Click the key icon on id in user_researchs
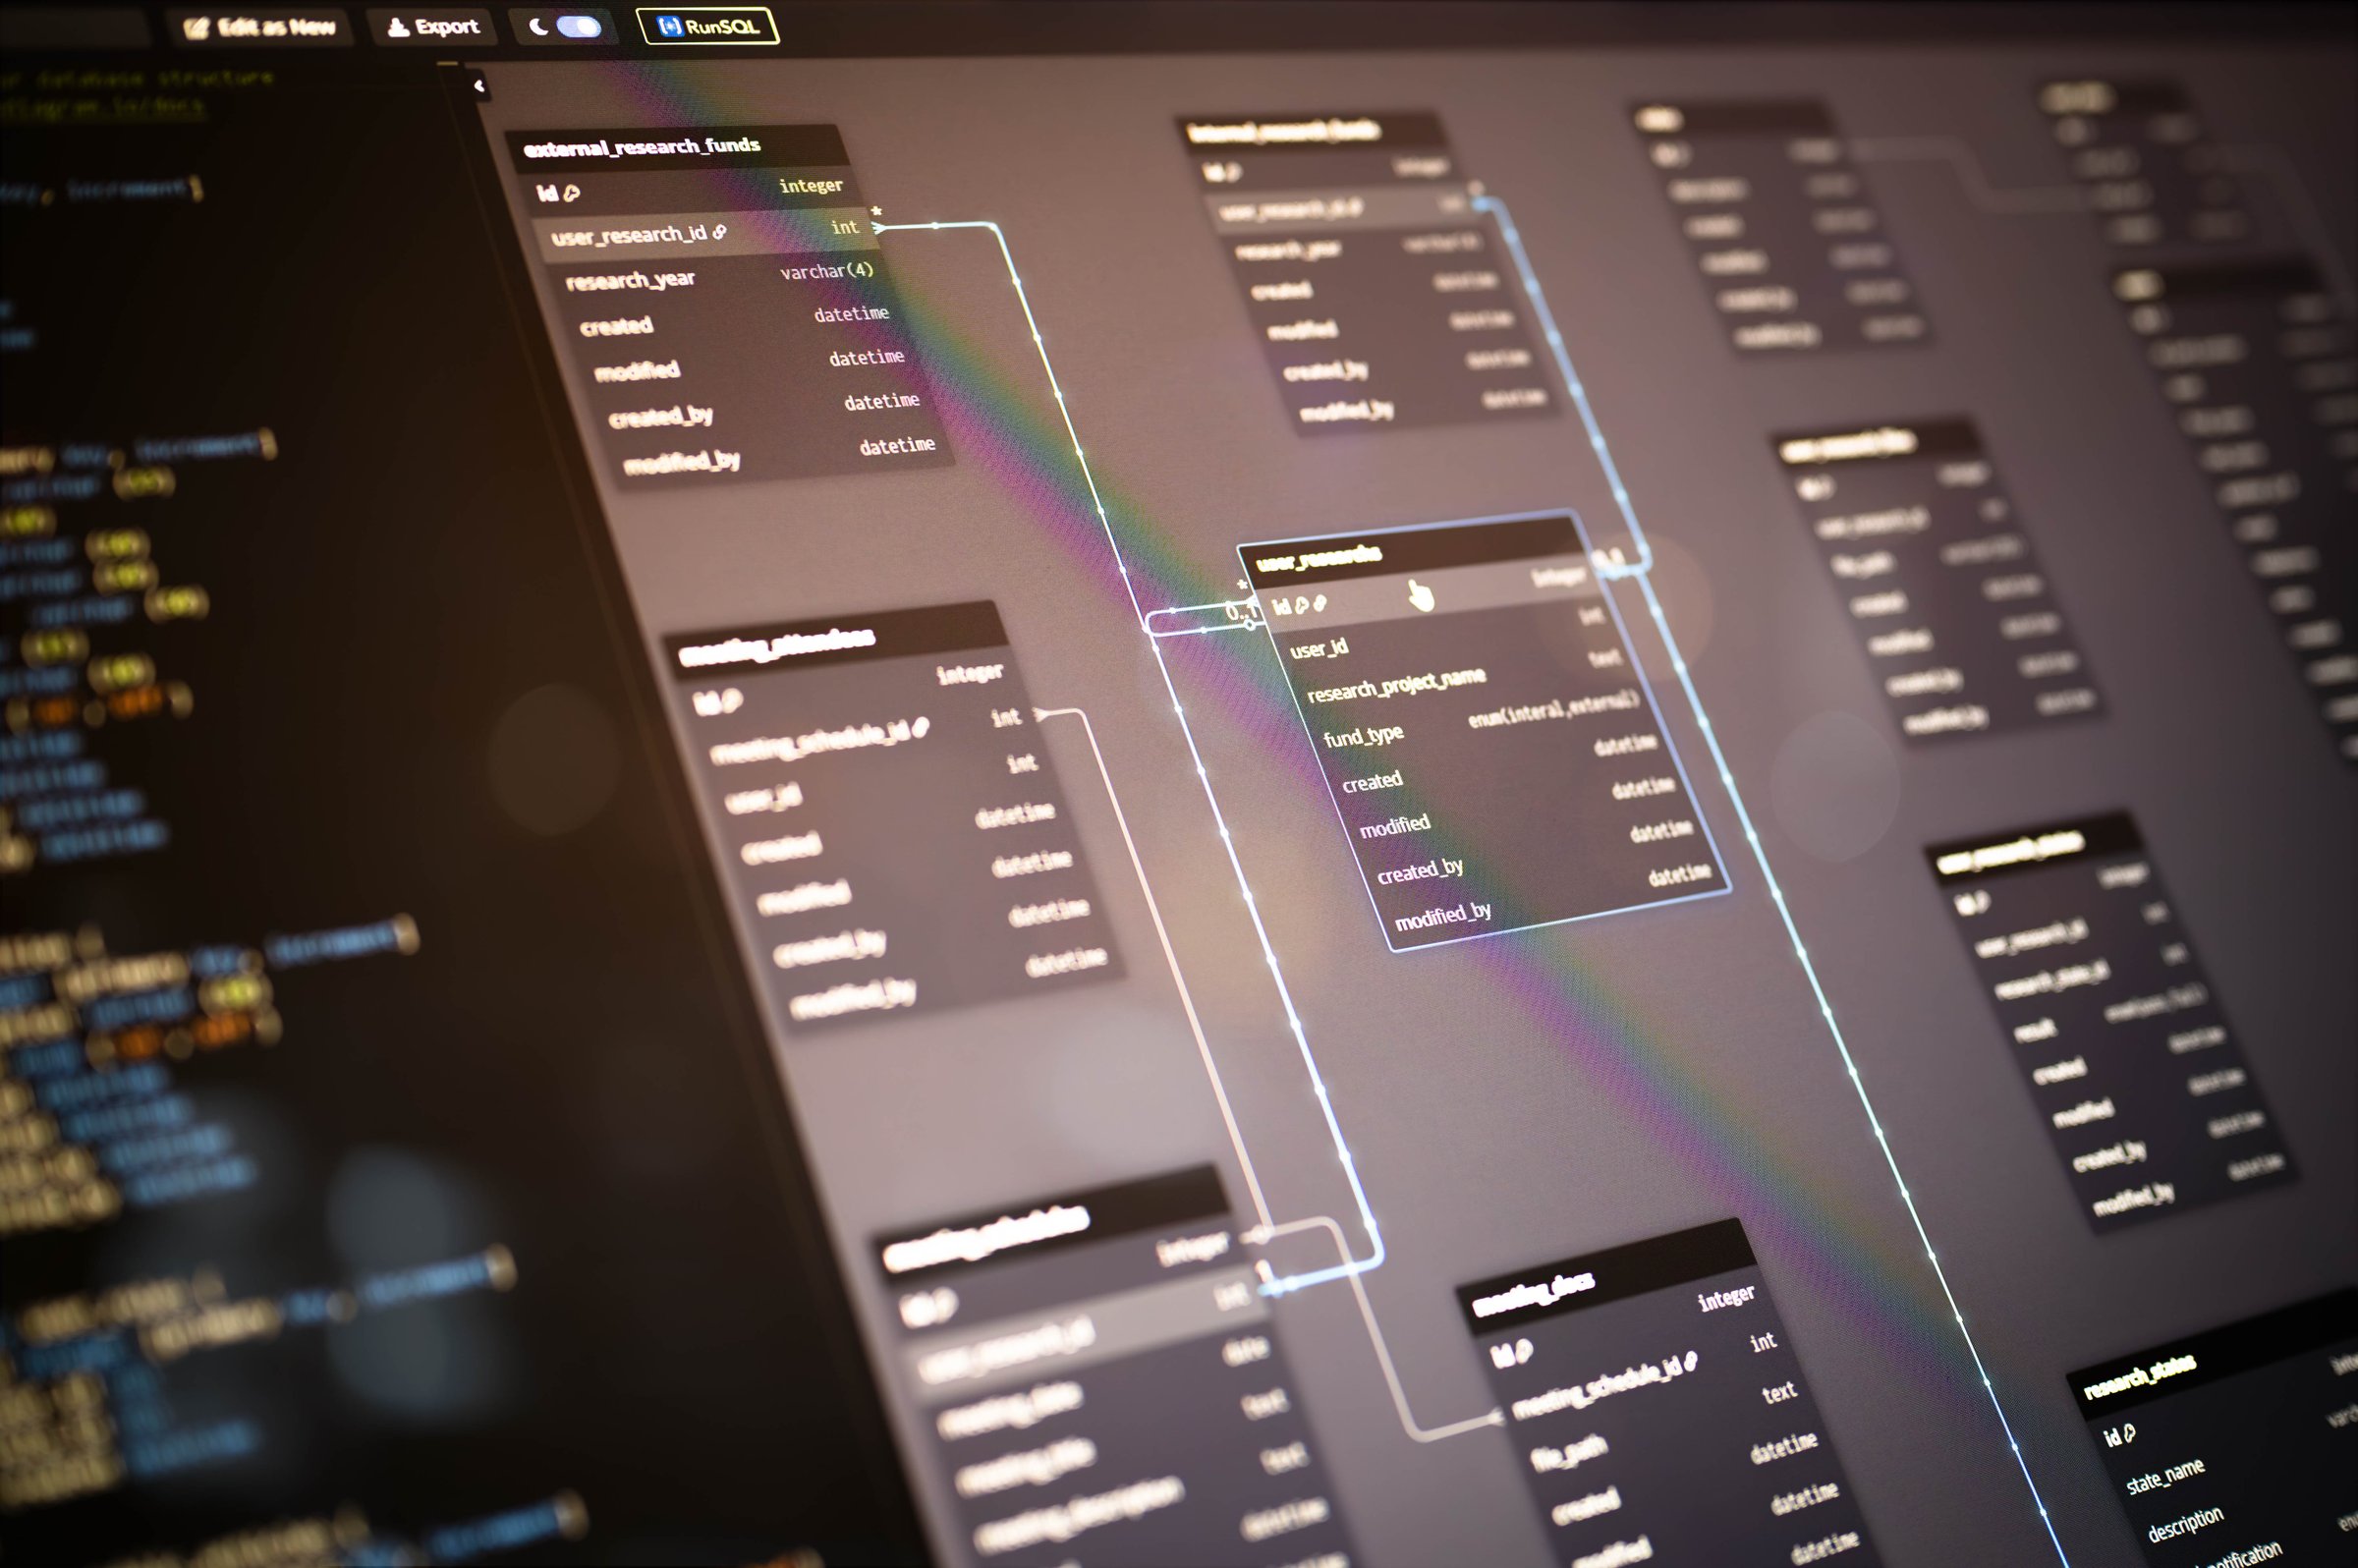2358x1568 pixels. (1302, 604)
